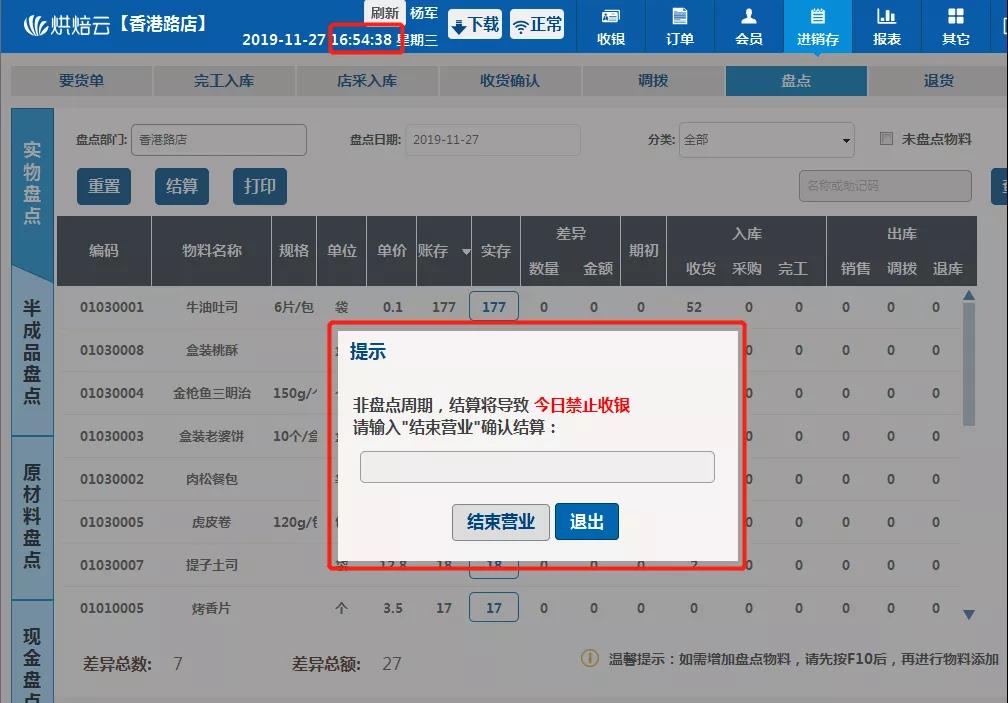Image resolution: width=1008 pixels, height=703 pixels.
Task: Click the 结束营业 confirm button
Action: [x=500, y=521]
